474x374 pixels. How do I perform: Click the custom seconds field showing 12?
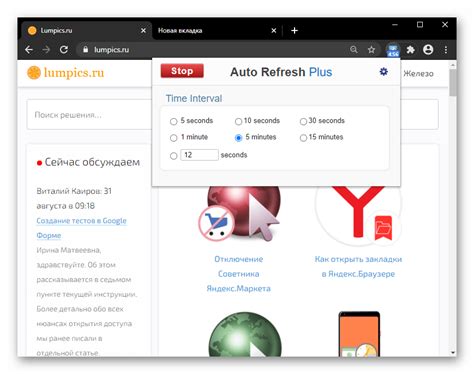pos(199,155)
